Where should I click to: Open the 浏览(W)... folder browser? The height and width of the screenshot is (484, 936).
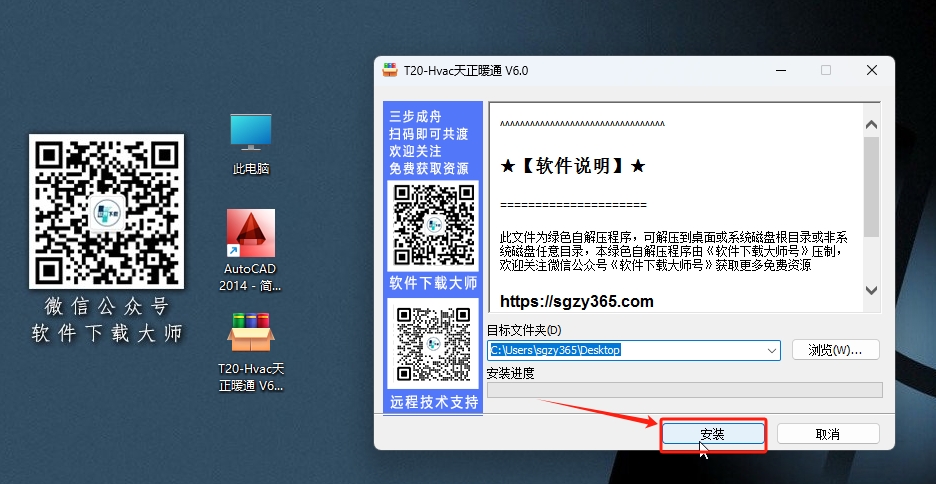pyautogui.click(x=835, y=350)
